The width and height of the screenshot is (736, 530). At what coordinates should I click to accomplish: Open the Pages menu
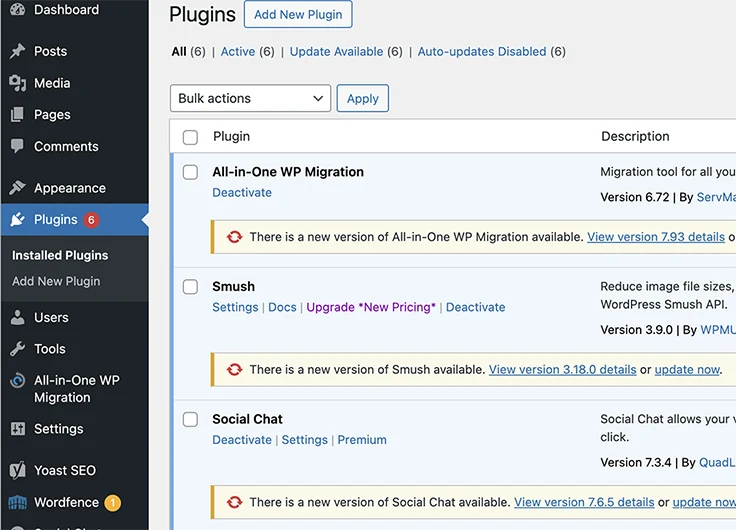(x=52, y=115)
